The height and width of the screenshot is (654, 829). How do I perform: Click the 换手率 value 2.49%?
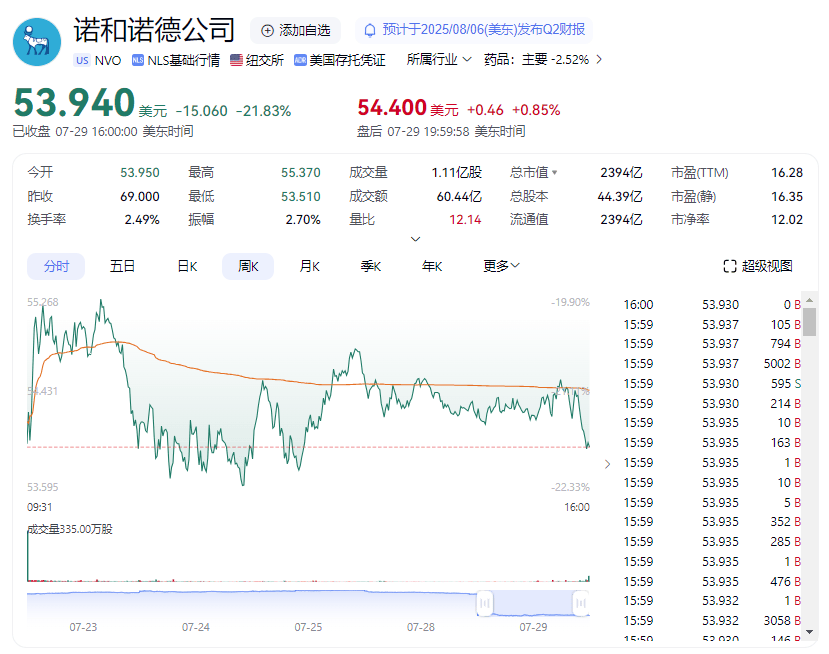(142, 220)
